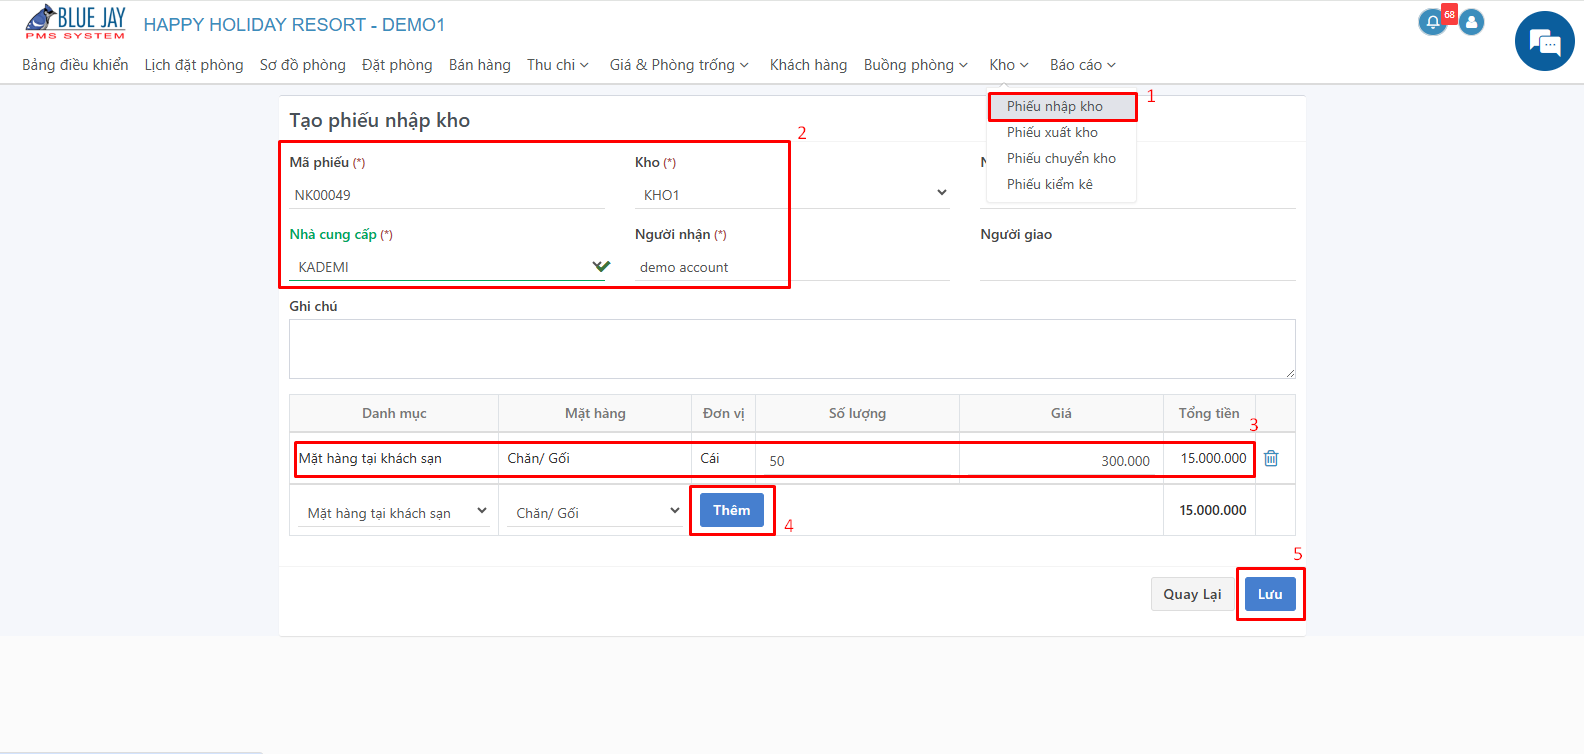
Task: Open the Danh mục category dropdown
Action: tap(394, 512)
